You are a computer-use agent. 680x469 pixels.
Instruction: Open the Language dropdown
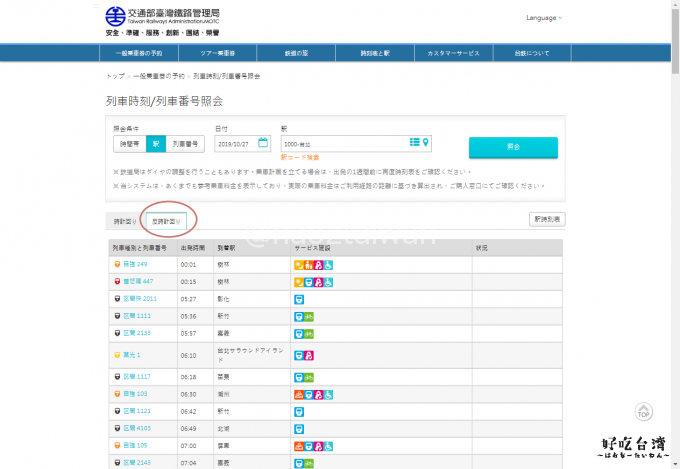[x=543, y=18]
